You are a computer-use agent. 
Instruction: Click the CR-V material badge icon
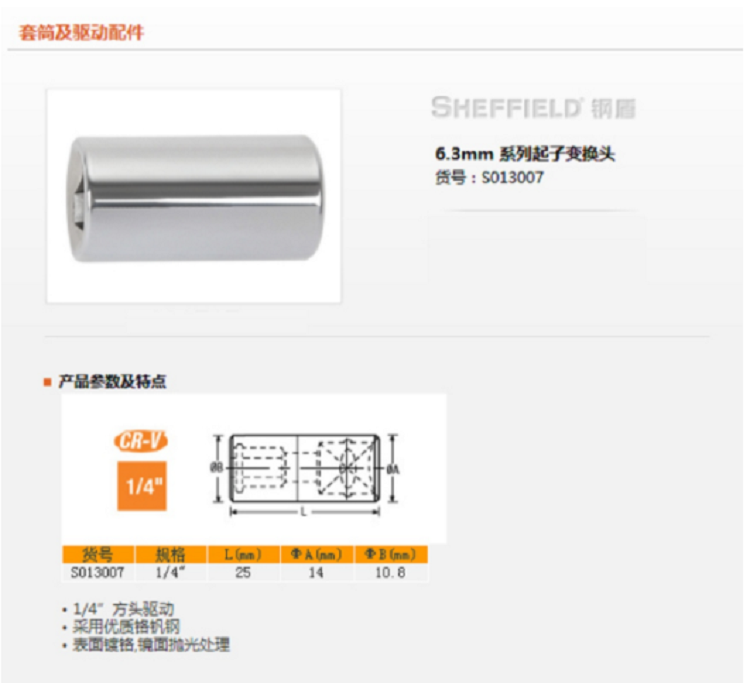(x=141, y=441)
